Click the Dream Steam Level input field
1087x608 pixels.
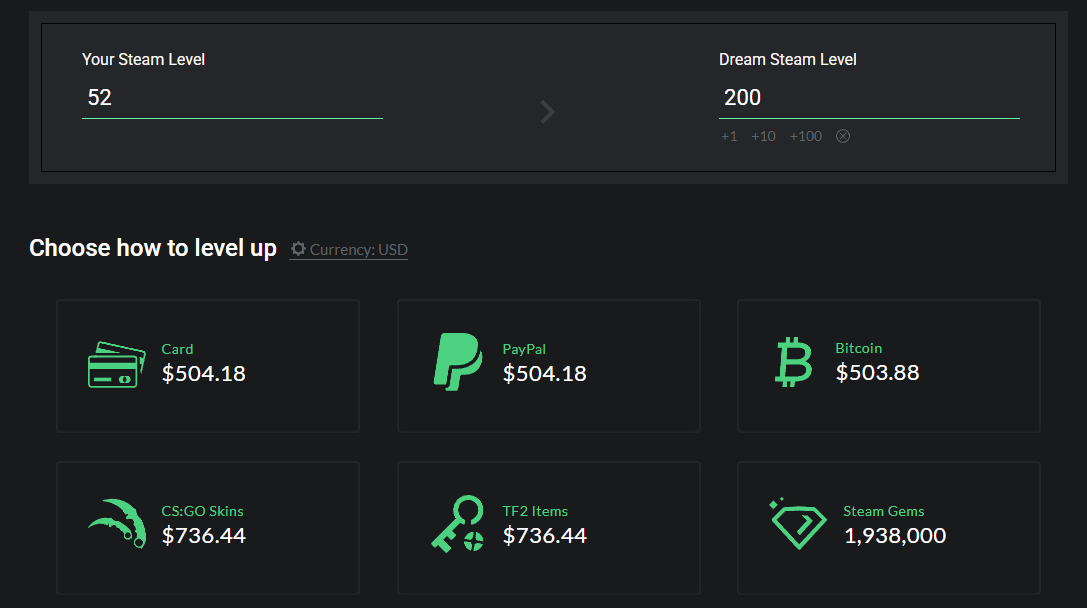coord(868,98)
